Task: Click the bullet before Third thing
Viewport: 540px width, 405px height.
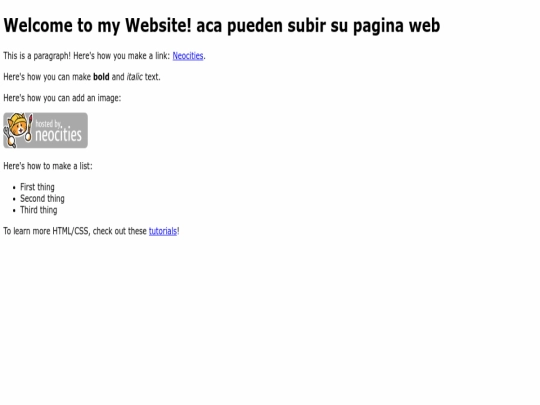Action: (x=14, y=211)
